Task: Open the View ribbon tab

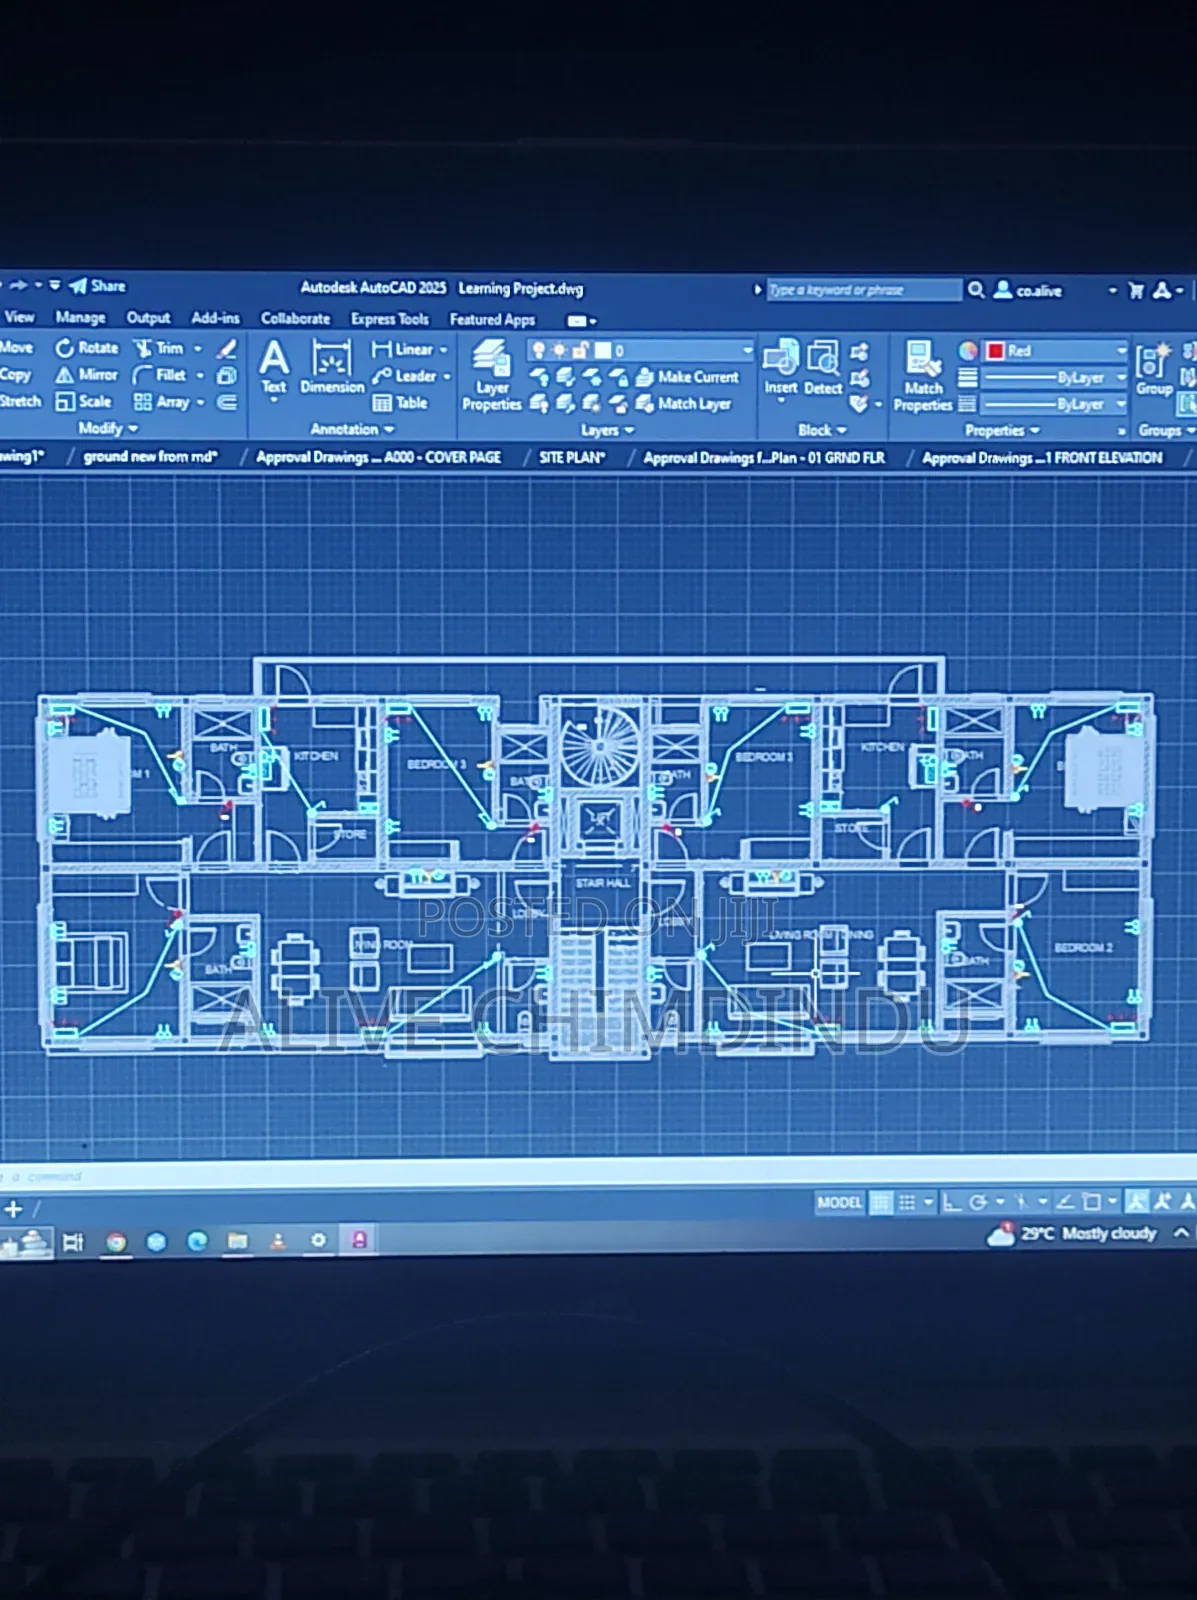Action: (x=19, y=317)
